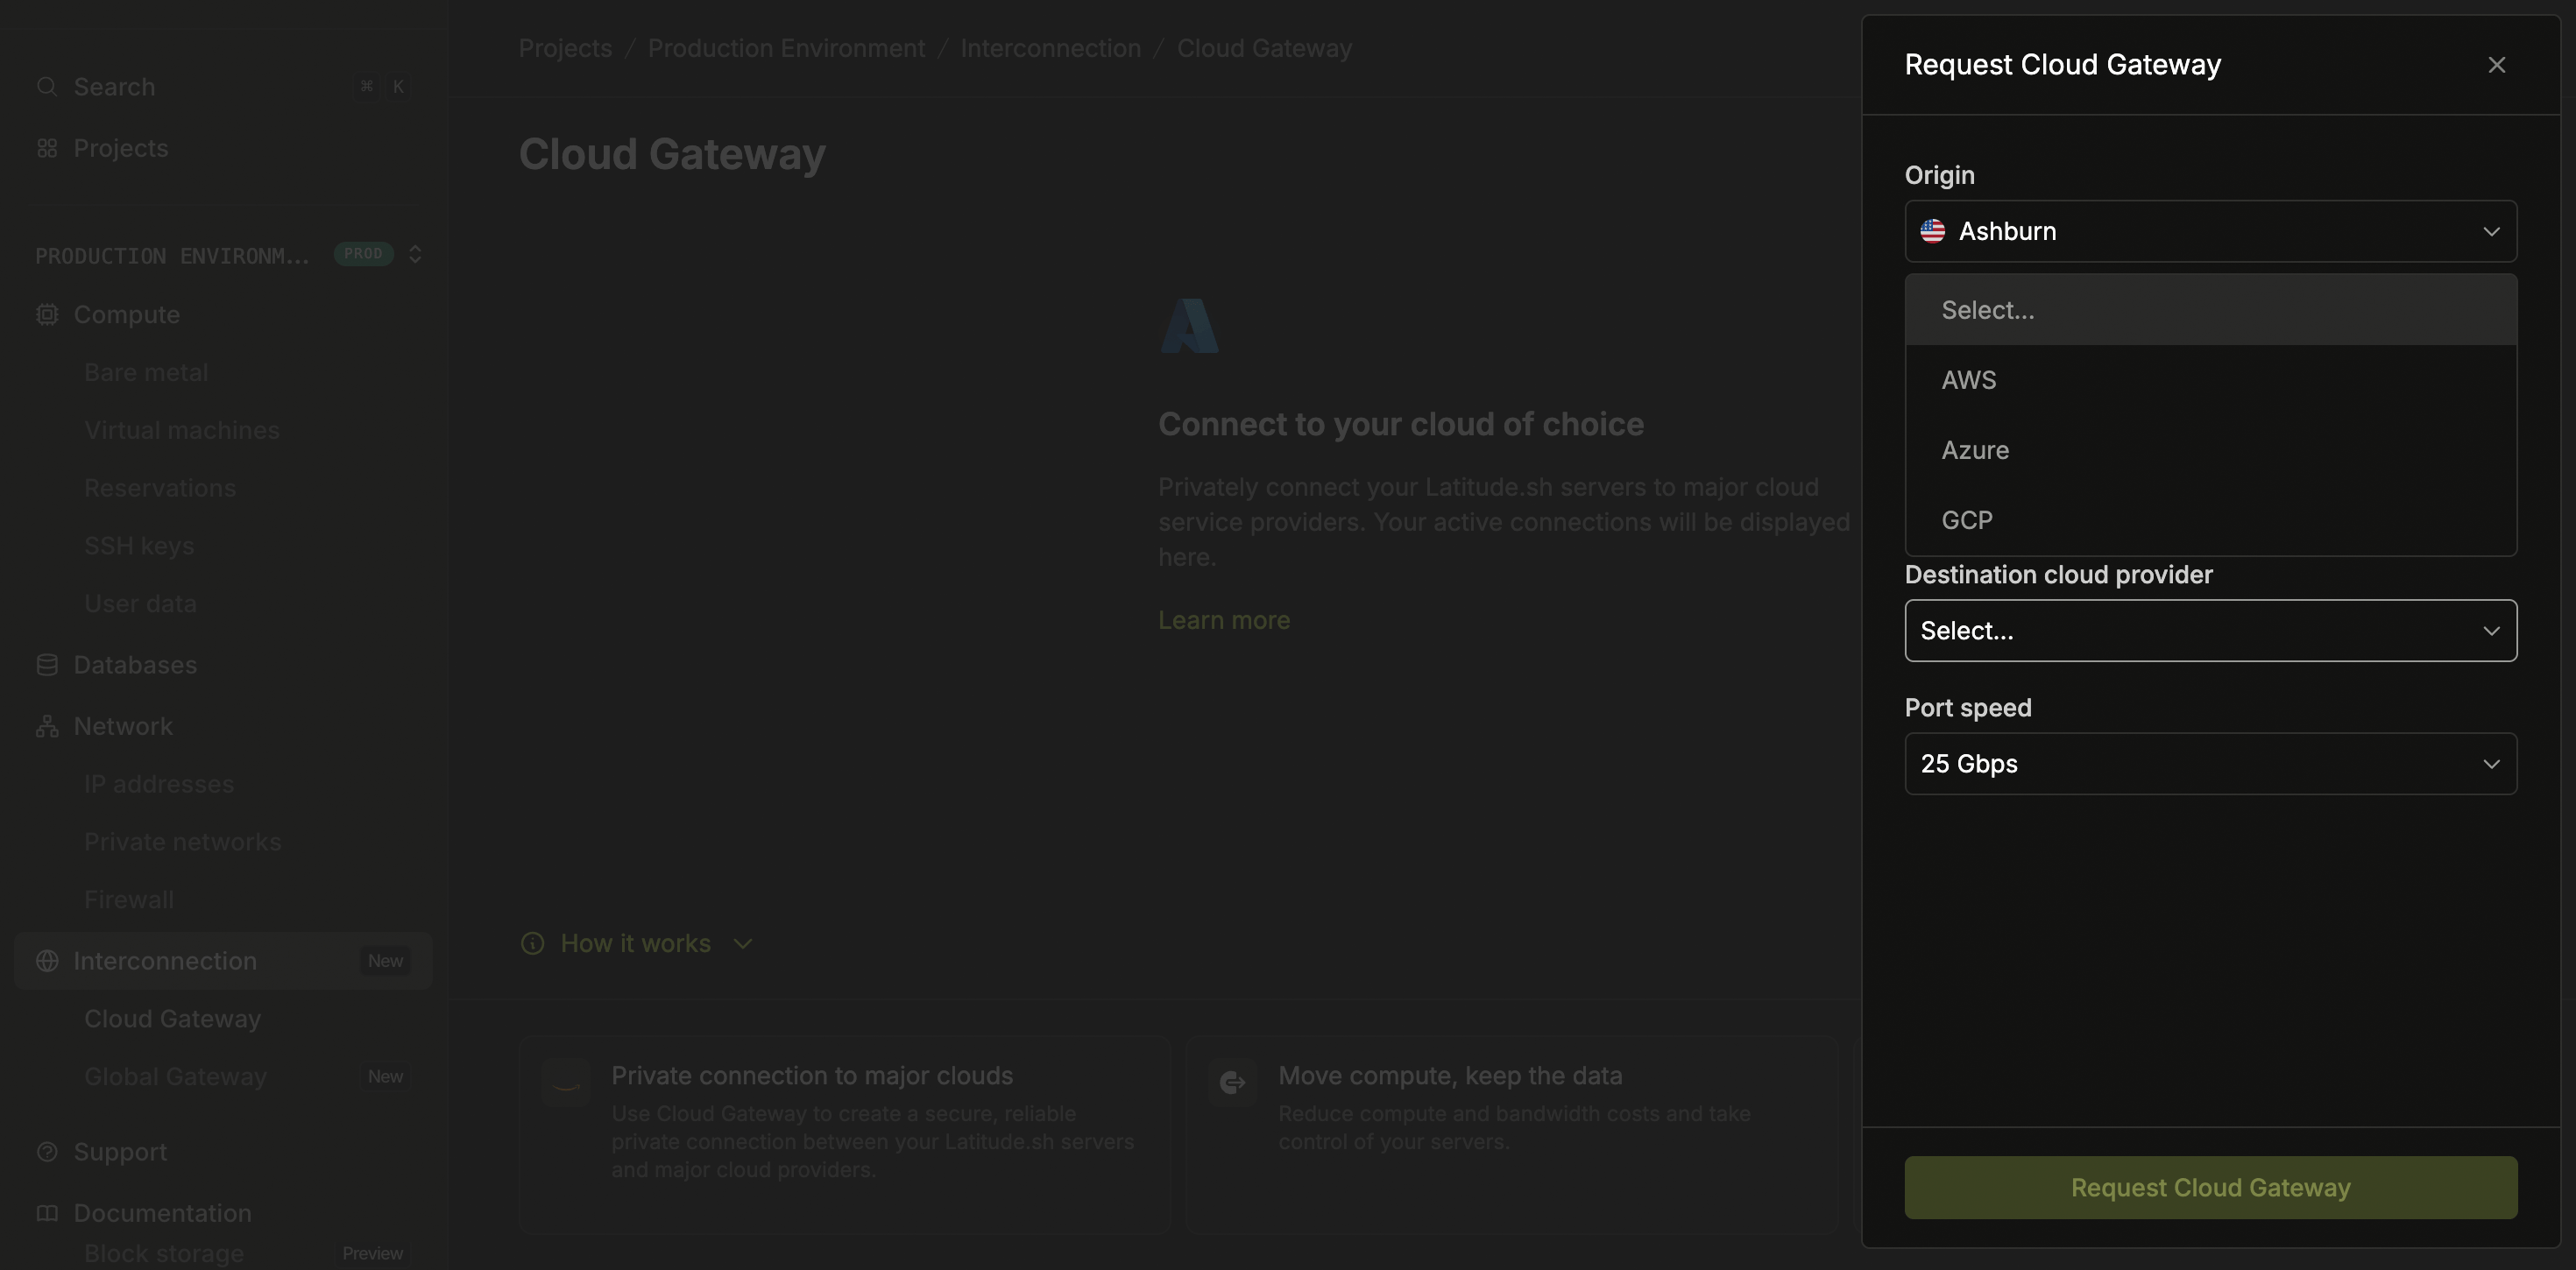This screenshot has height=1270, width=2576.
Task: Click the Compute icon in the sidebar
Action: click(47, 314)
